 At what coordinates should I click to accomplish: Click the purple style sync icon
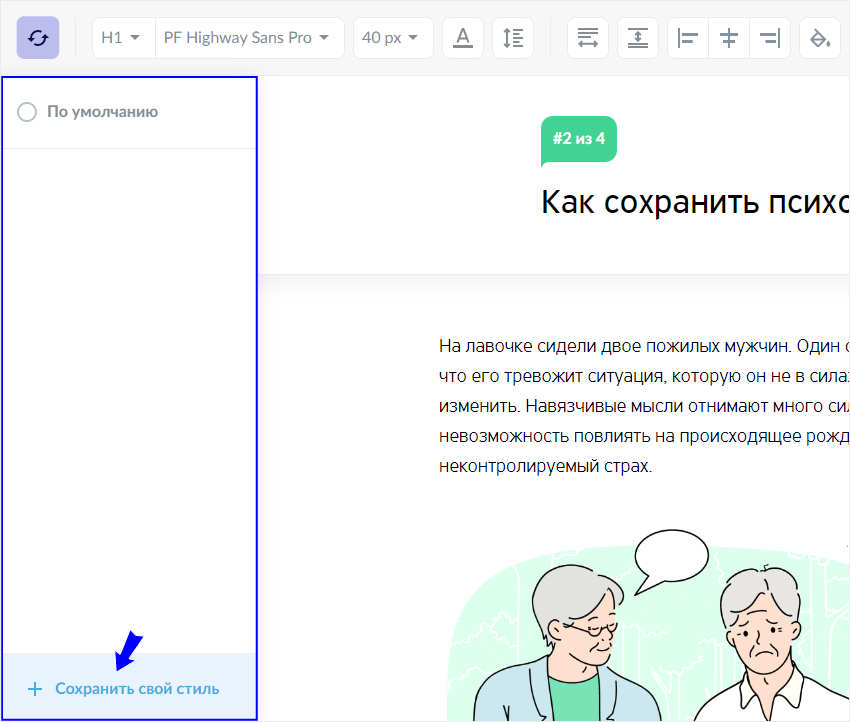point(37,37)
